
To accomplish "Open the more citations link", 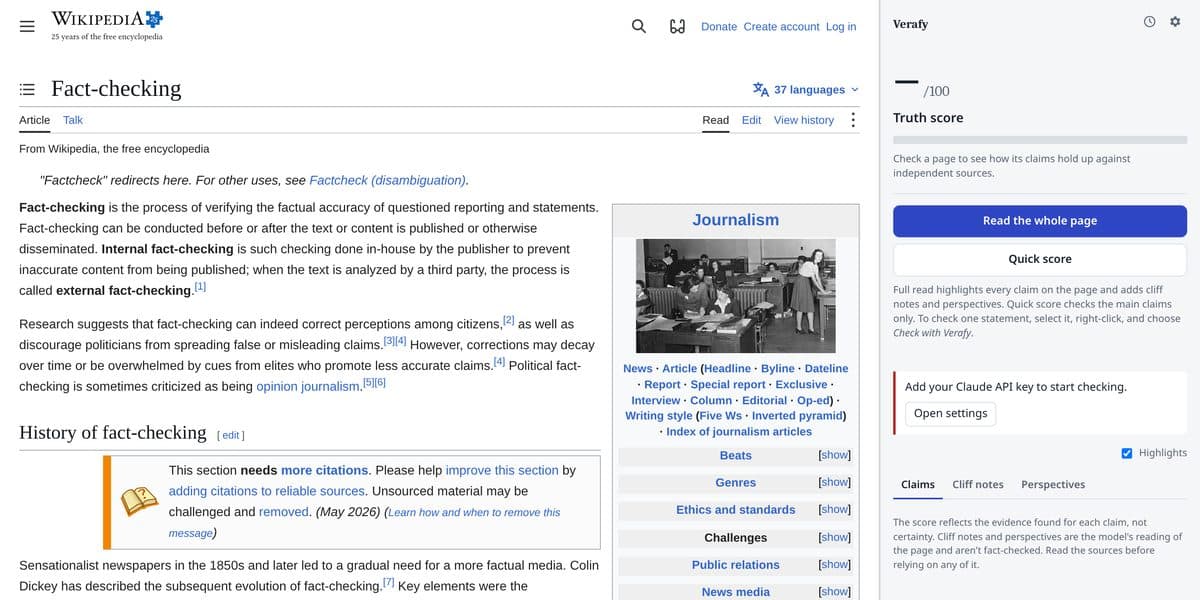I will tap(325, 470).
